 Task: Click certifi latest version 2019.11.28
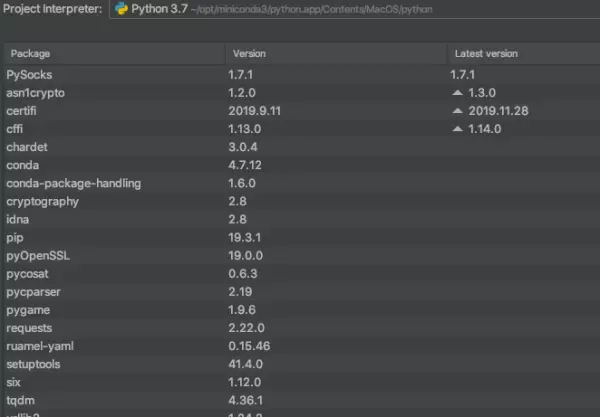[498, 111]
